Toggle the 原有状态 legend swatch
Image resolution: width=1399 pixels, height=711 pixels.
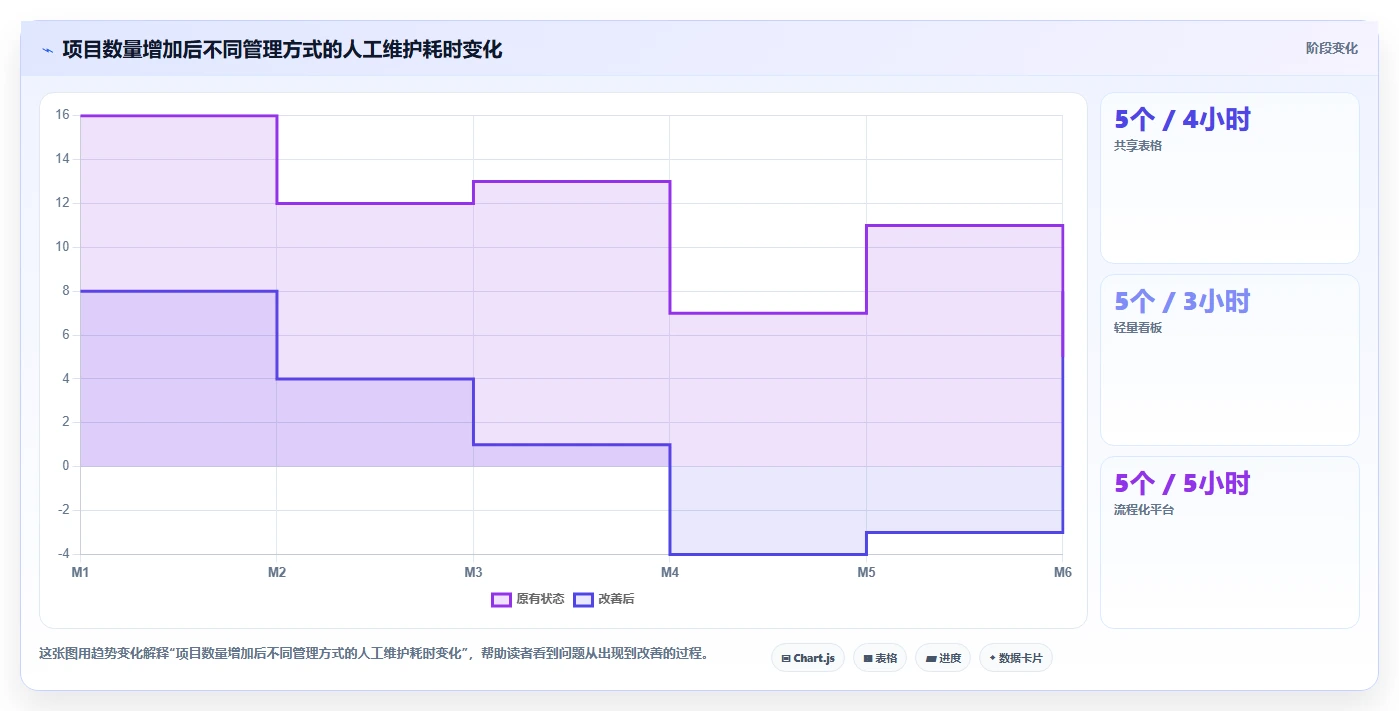(501, 599)
